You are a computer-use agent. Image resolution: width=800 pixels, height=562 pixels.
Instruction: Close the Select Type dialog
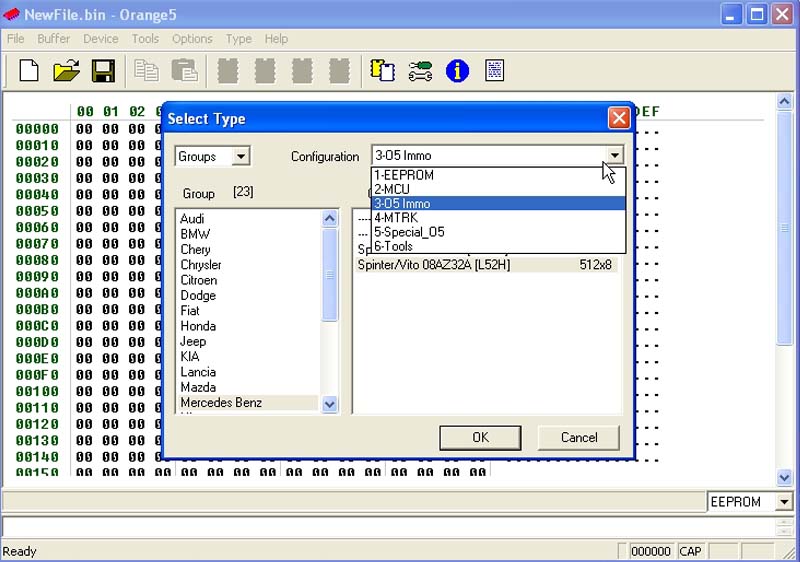618,118
